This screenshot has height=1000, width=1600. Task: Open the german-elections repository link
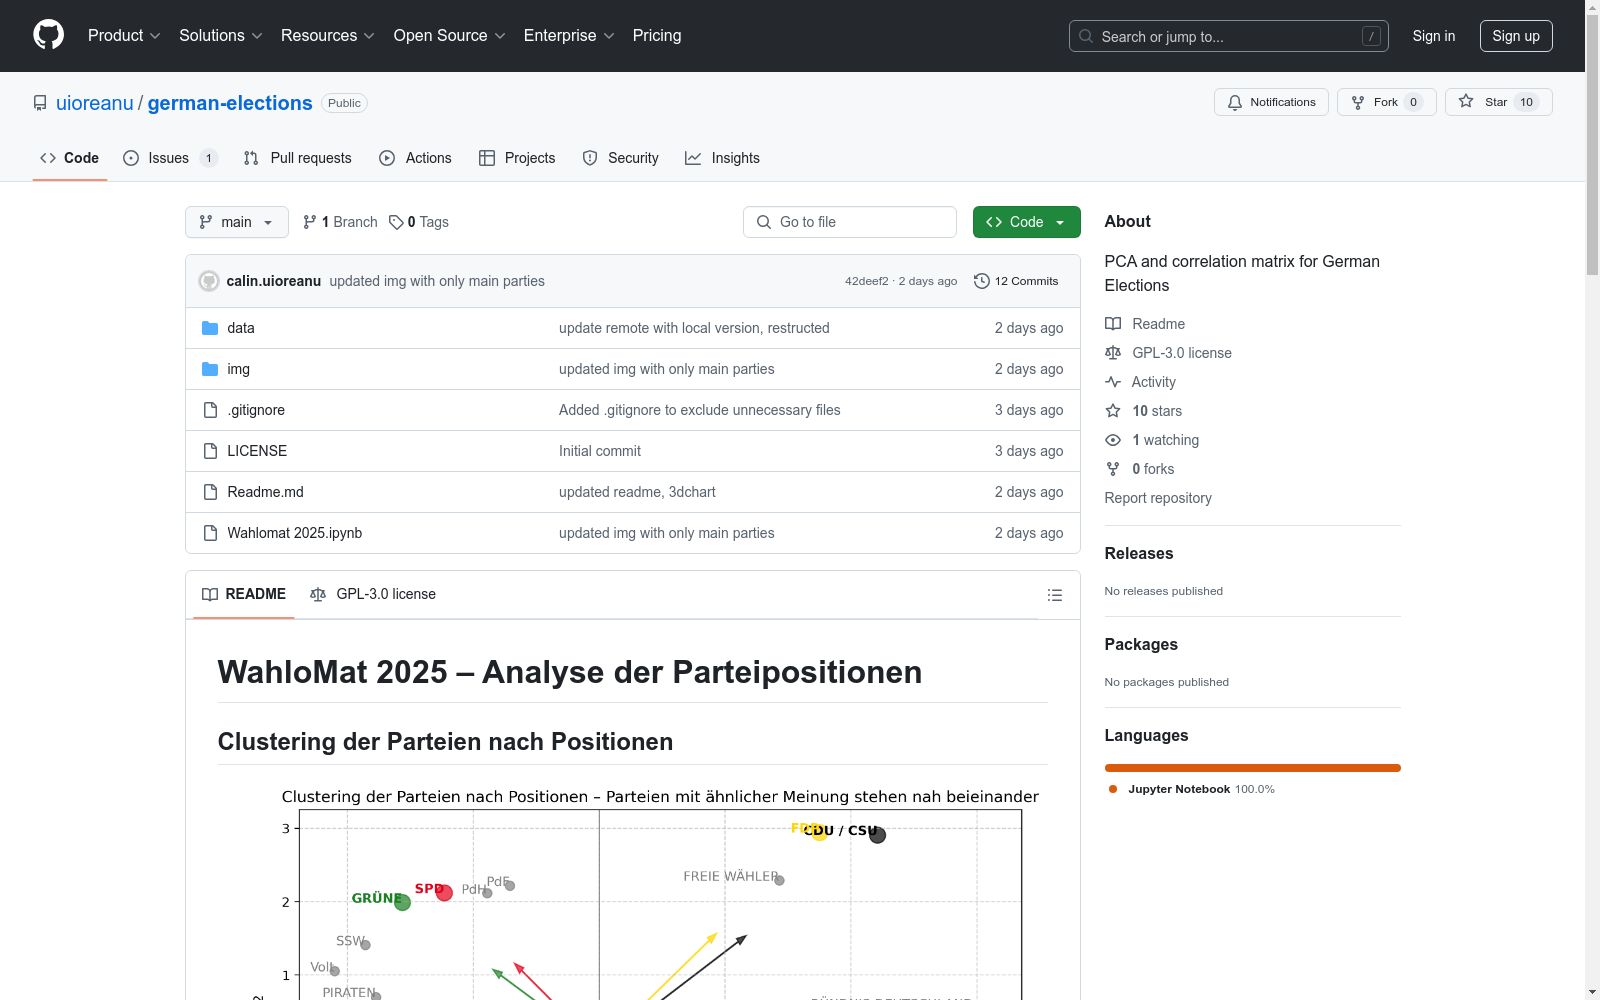[230, 103]
